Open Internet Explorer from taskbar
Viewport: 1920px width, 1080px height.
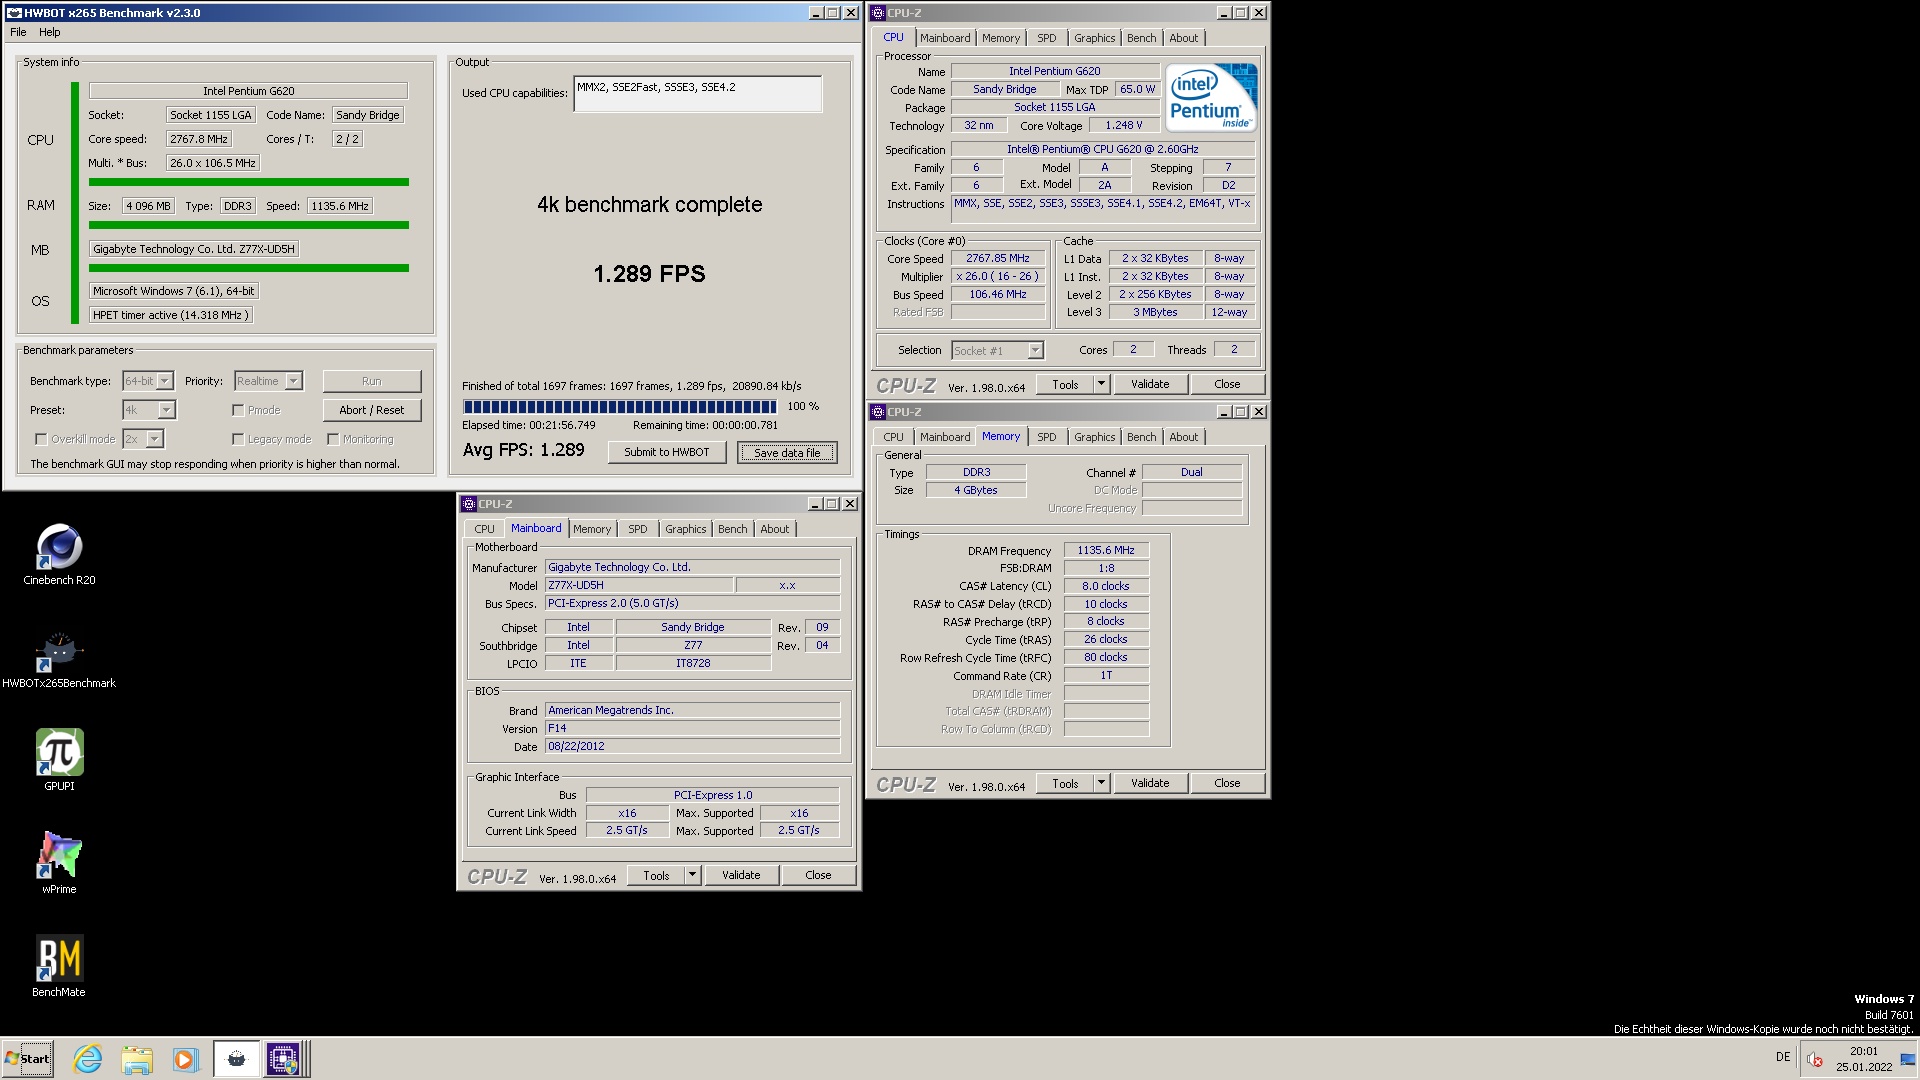tap(88, 1059)
